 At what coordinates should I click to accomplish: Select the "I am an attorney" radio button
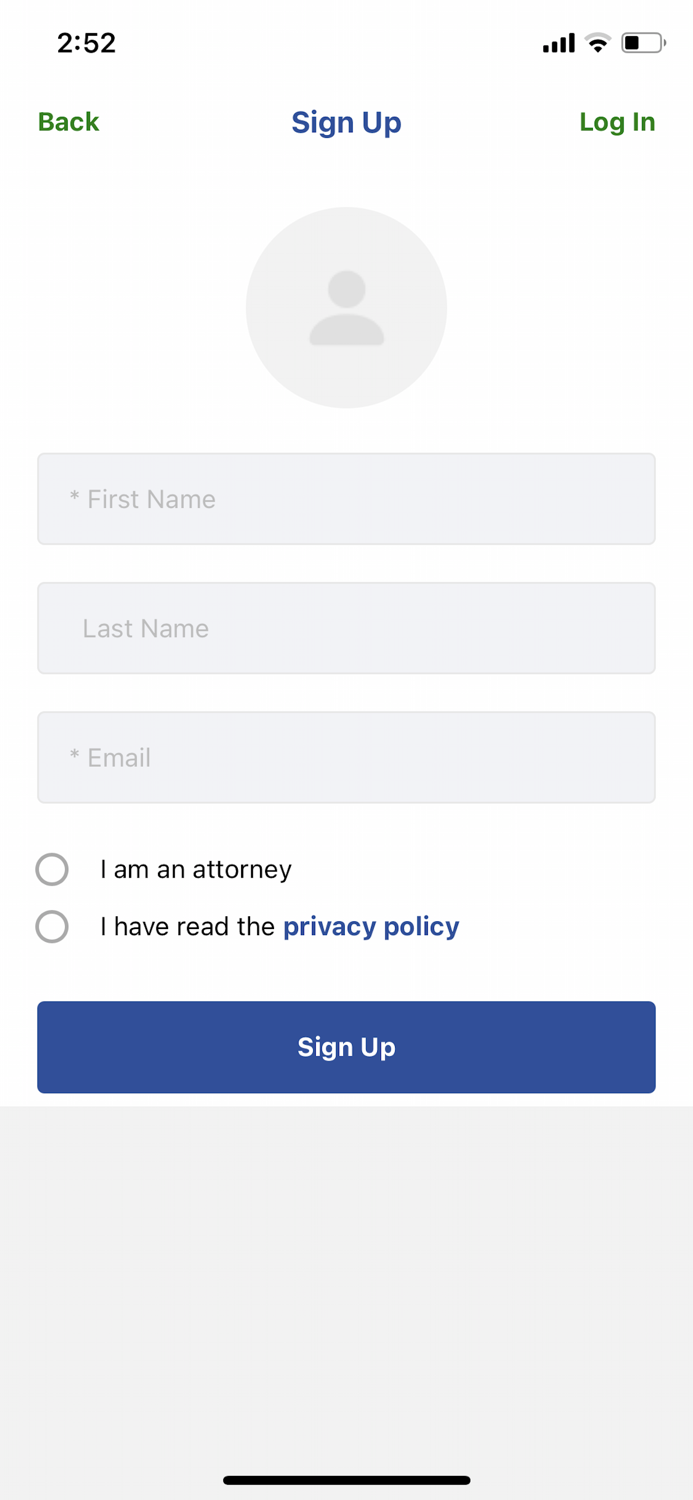click(52, 869)
